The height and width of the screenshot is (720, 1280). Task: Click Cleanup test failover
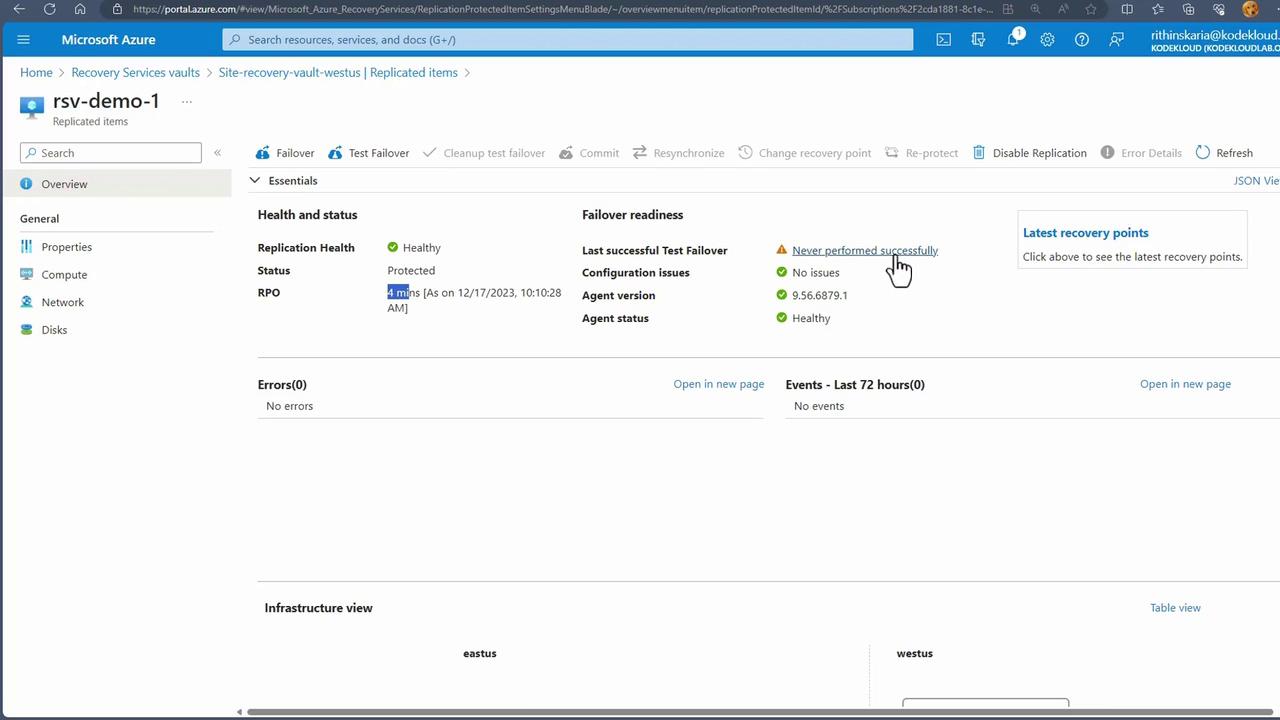tap(484, 153)
